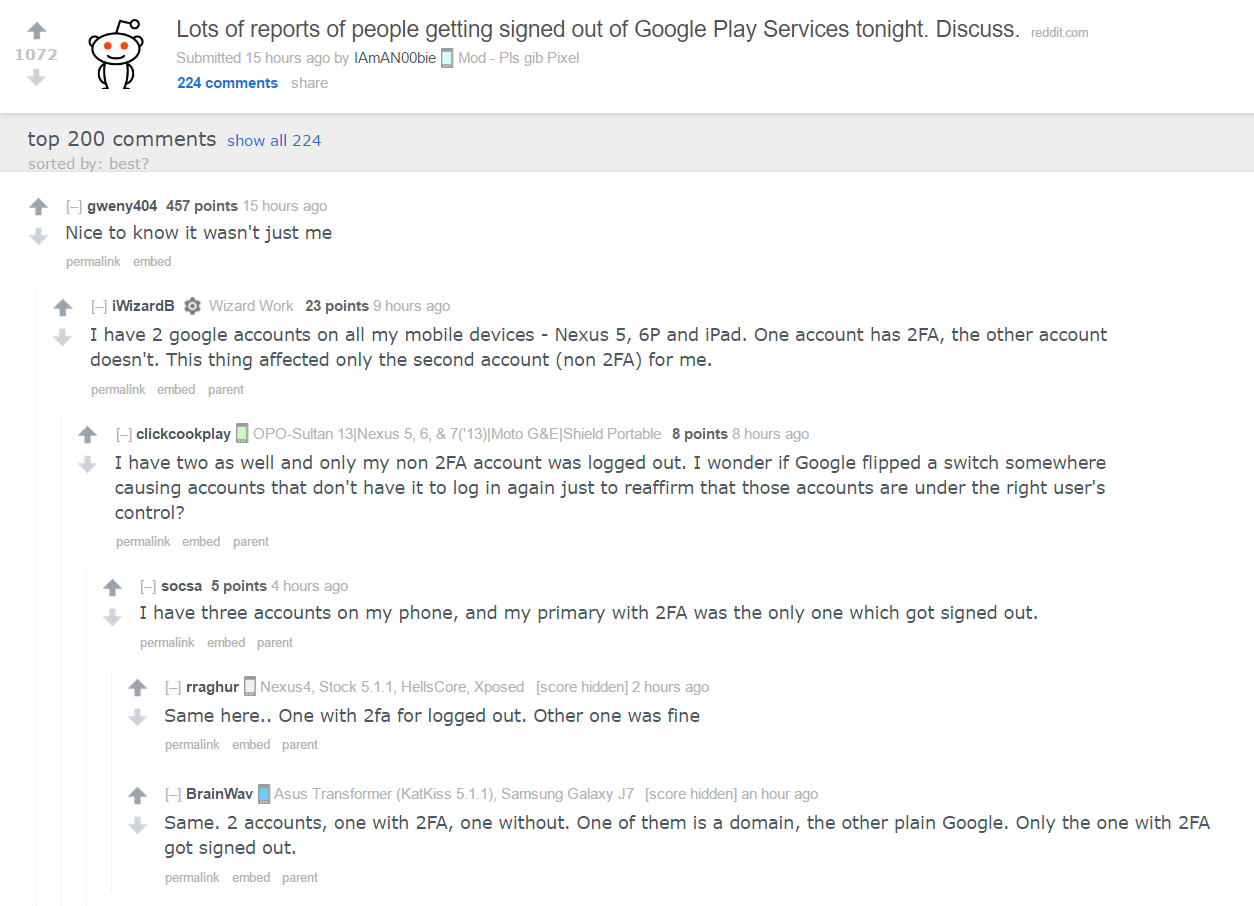Downvote socsa's comment
This screenshot has width=1254, height=906.
tap(113, 617)
